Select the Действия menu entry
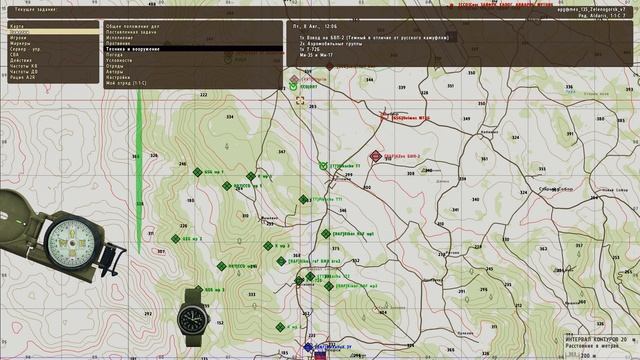Viewport: 640px width, 360px height. point(21,60)
